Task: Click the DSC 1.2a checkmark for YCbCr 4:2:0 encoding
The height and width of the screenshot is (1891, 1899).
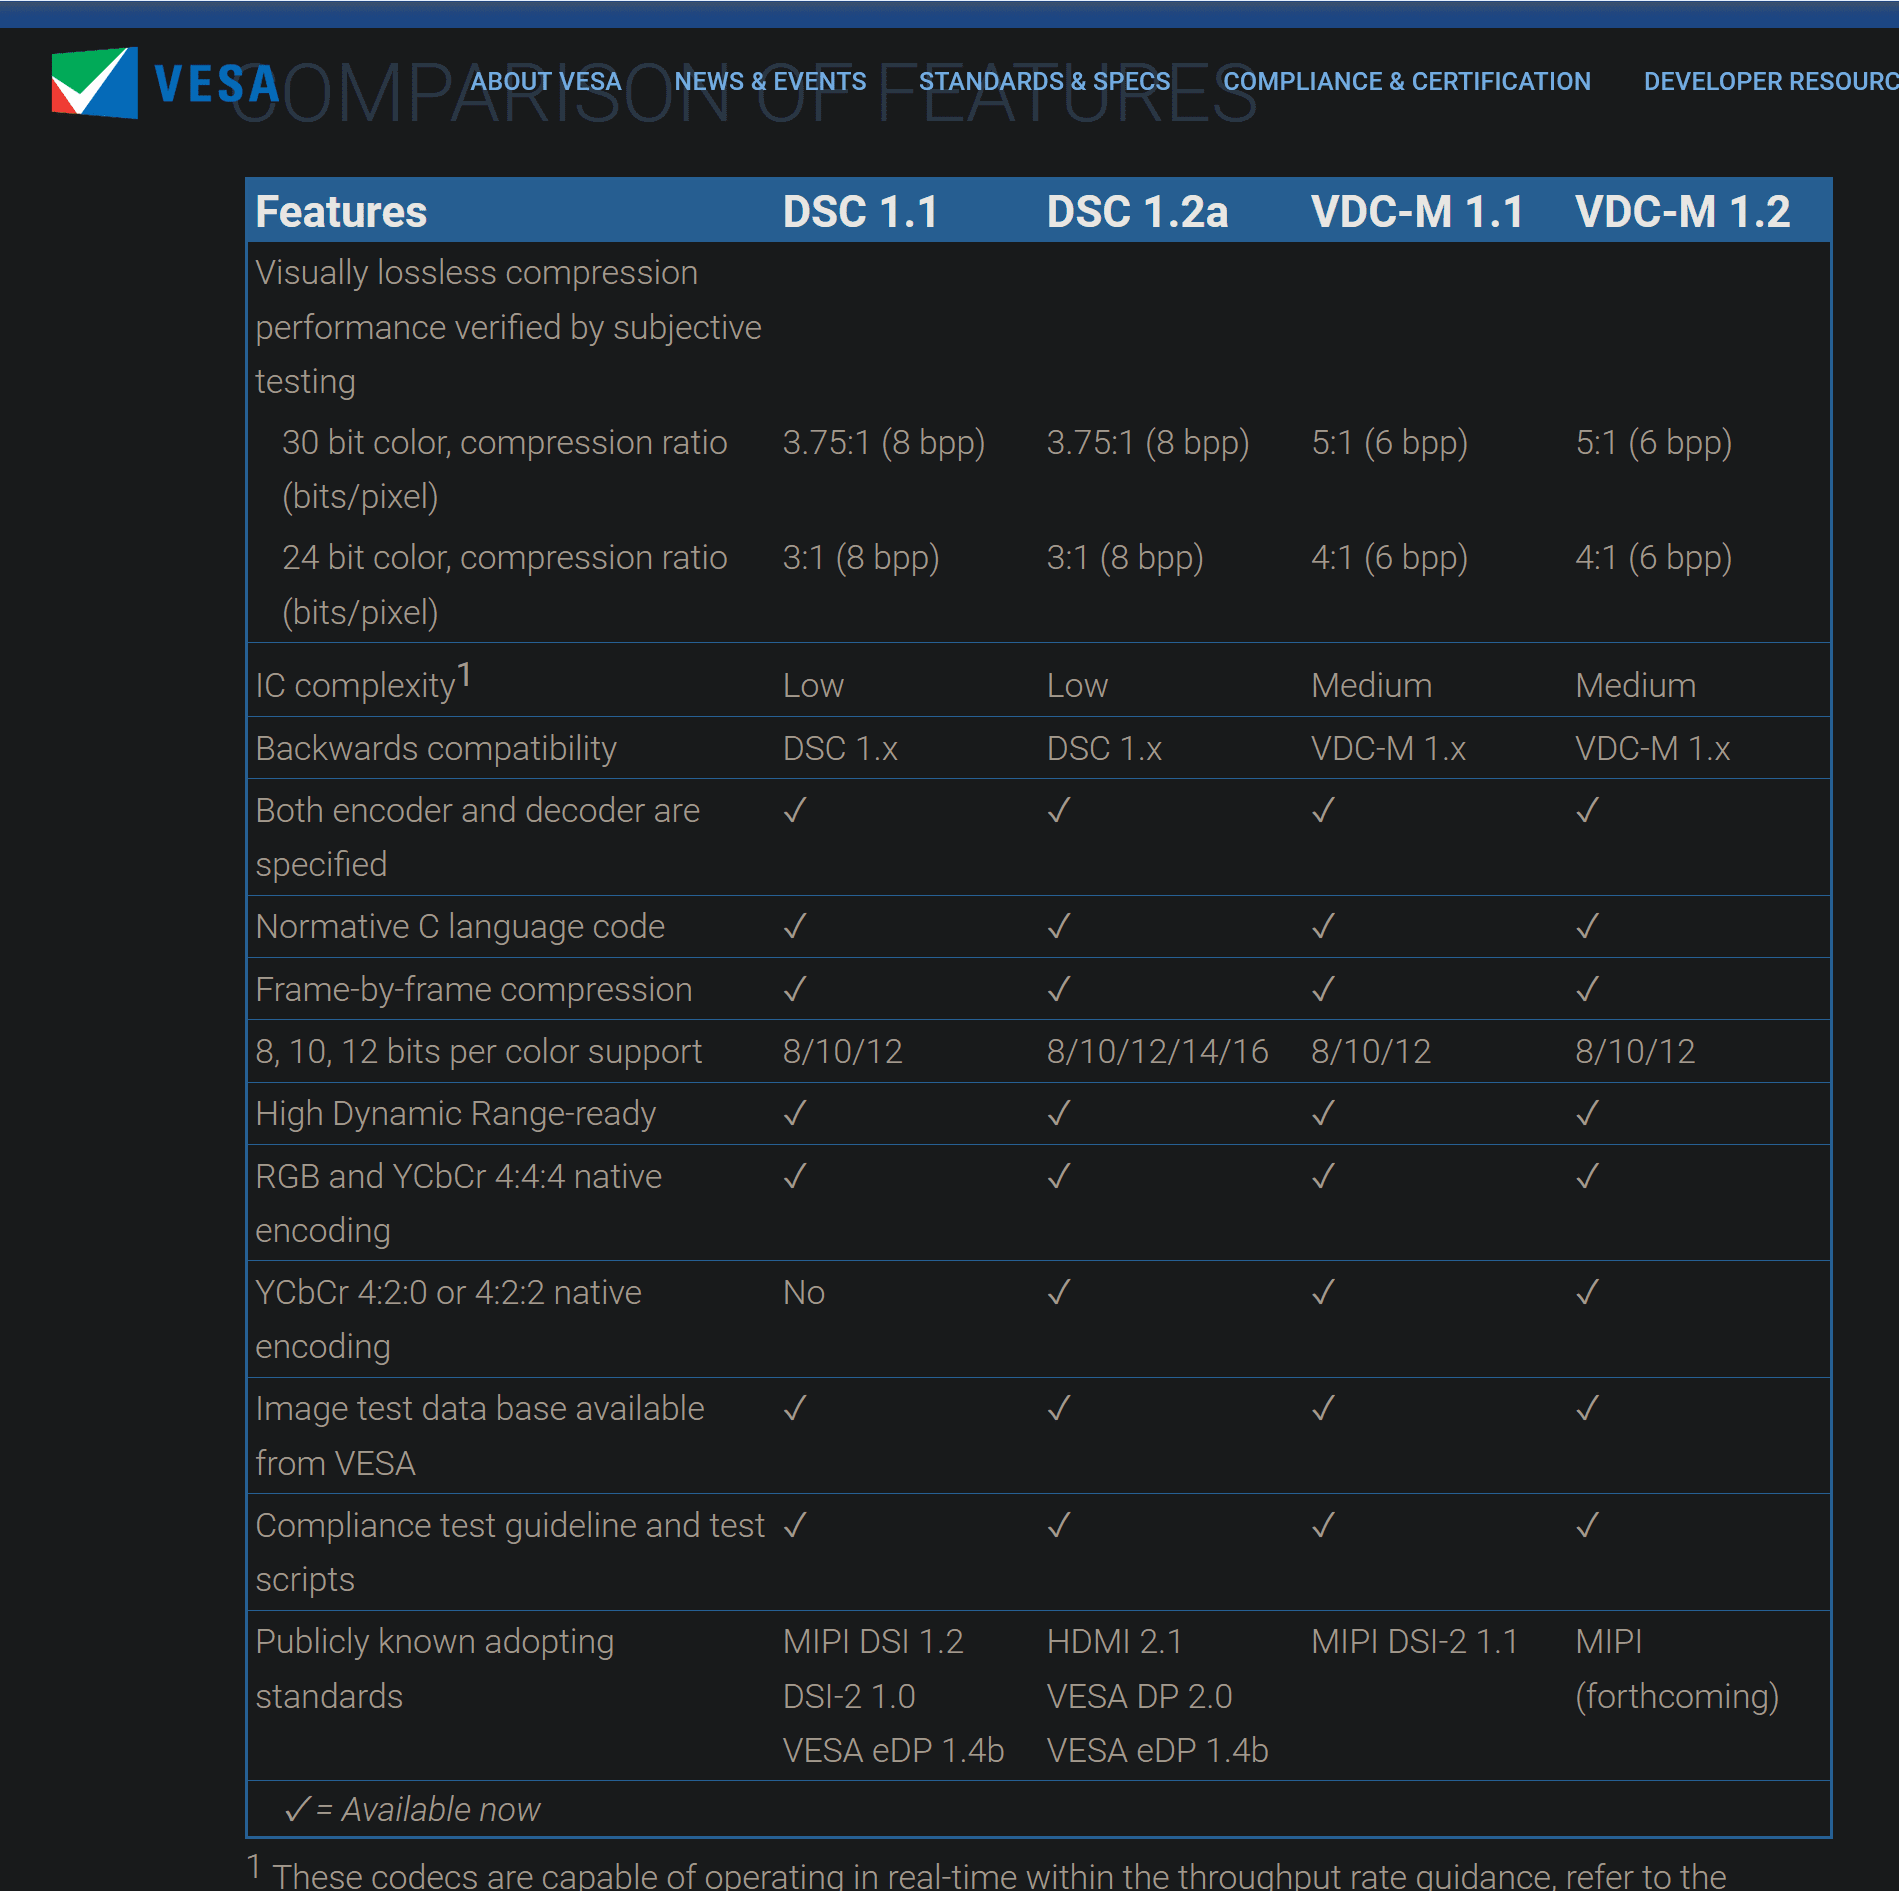Action: [1059, 1292]
